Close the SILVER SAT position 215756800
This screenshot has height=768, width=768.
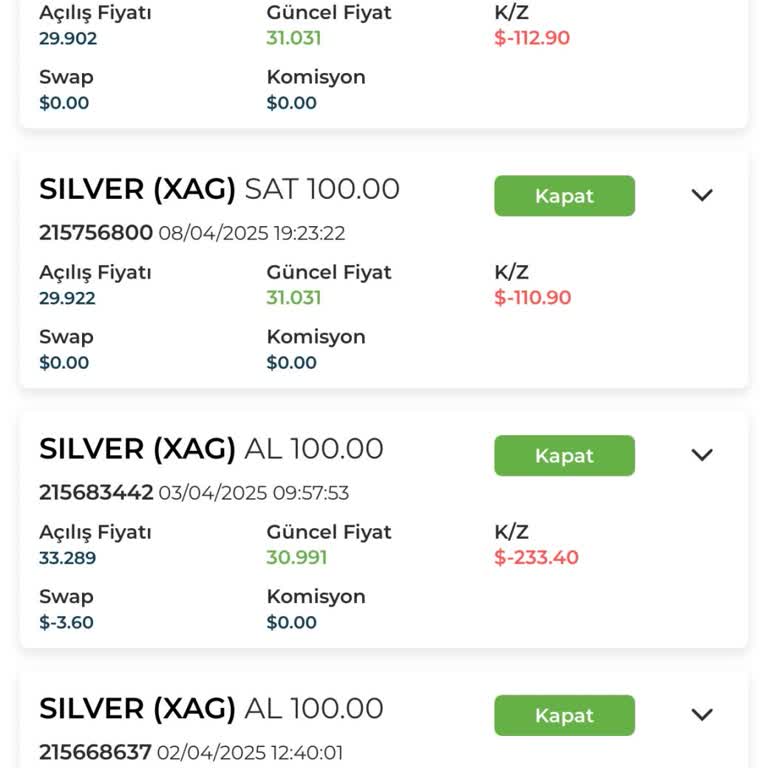click(x=564, y=196)
